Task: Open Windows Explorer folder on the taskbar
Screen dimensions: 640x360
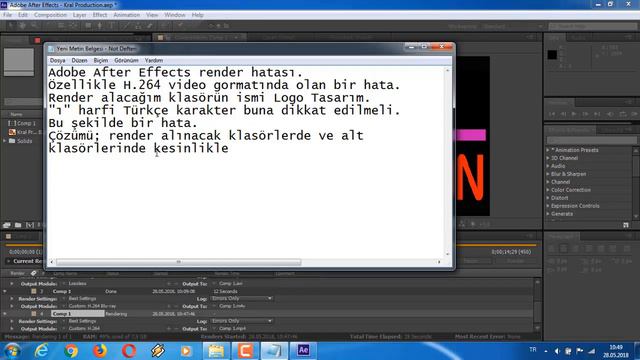Action: 216,351
